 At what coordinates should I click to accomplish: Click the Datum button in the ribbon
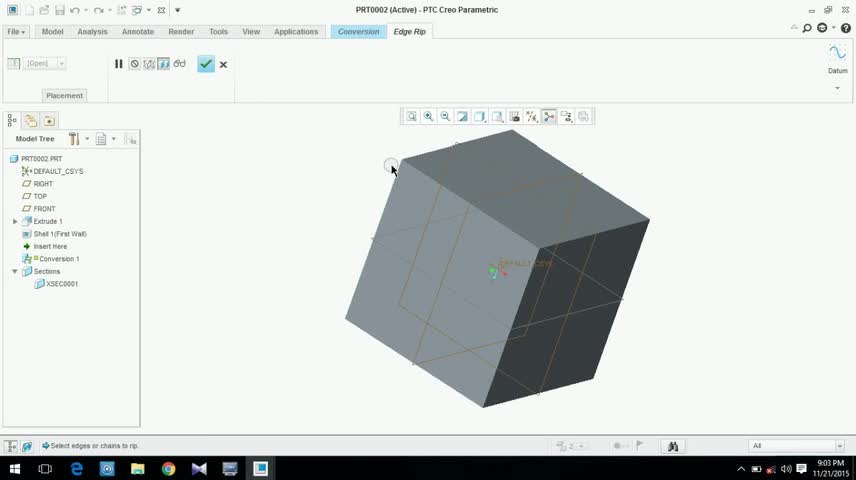(837, 60)
